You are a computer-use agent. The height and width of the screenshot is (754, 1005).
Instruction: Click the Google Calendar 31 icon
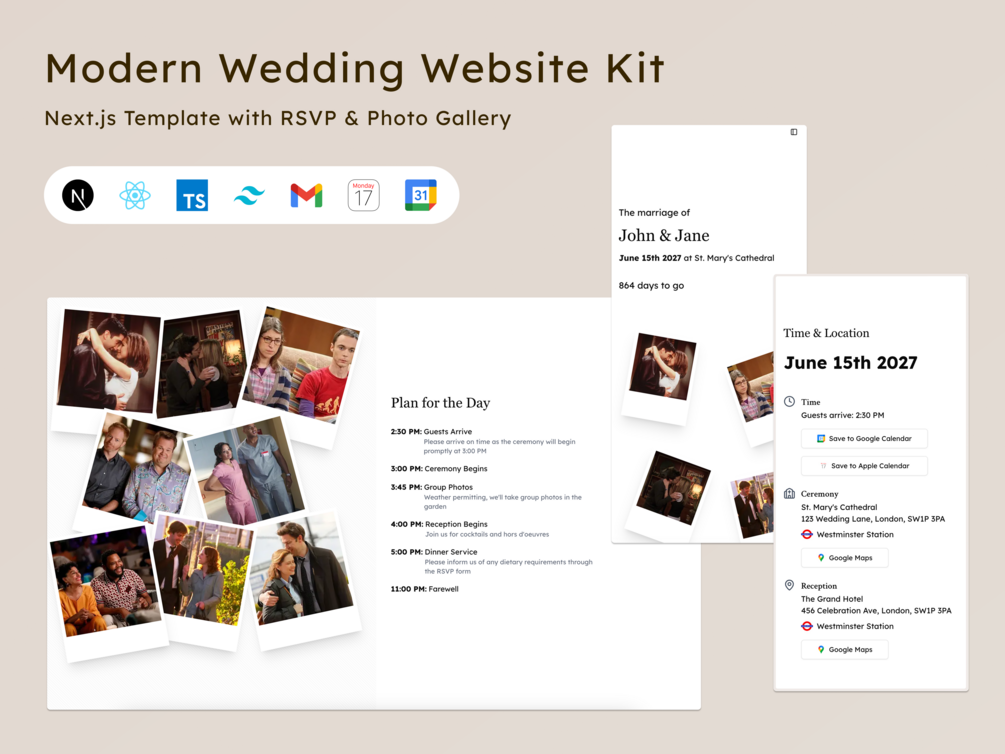420,196
